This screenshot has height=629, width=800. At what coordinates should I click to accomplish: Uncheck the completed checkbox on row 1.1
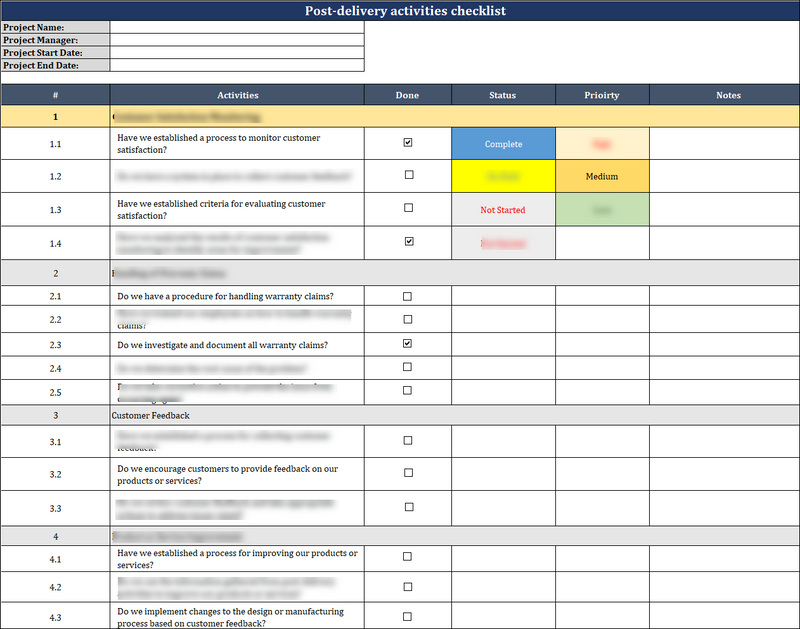point(407,142)
